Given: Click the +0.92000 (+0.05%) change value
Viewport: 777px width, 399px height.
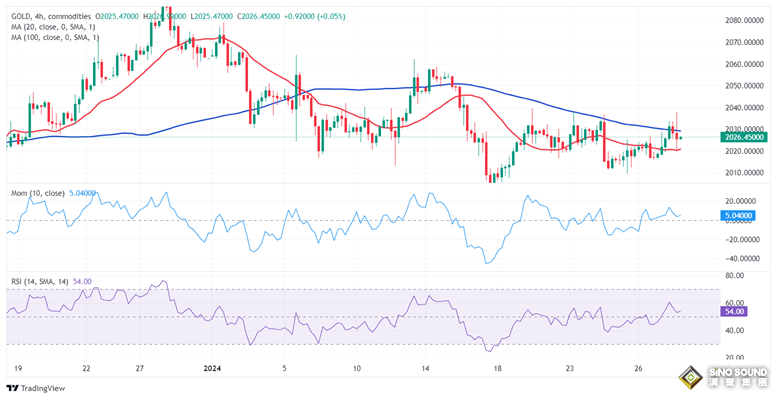Looking at the screenshot, I should (x=315, y=16).
